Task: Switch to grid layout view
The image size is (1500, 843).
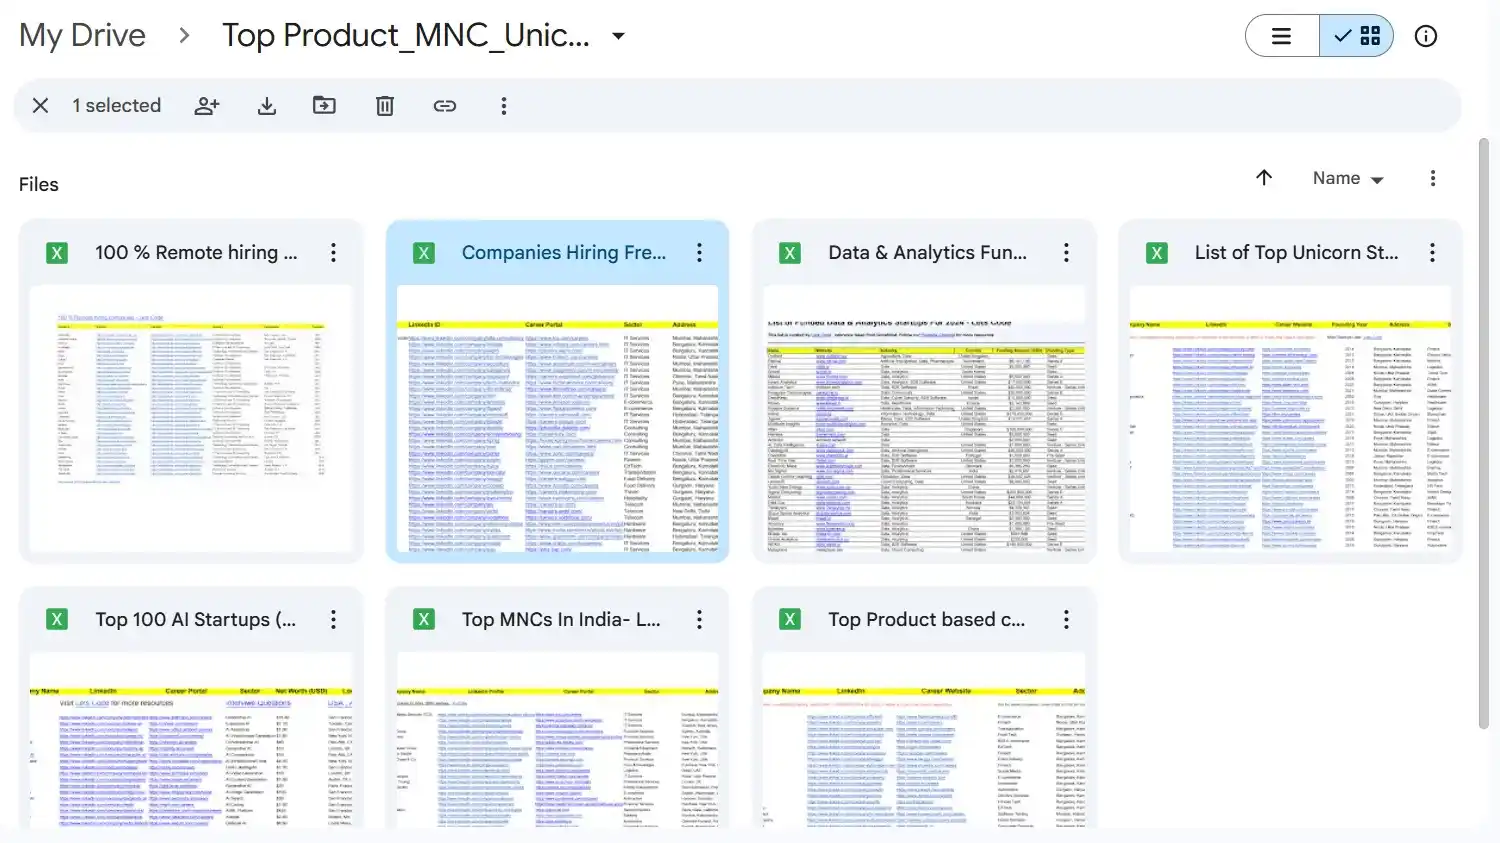Action: [1357, 36]
